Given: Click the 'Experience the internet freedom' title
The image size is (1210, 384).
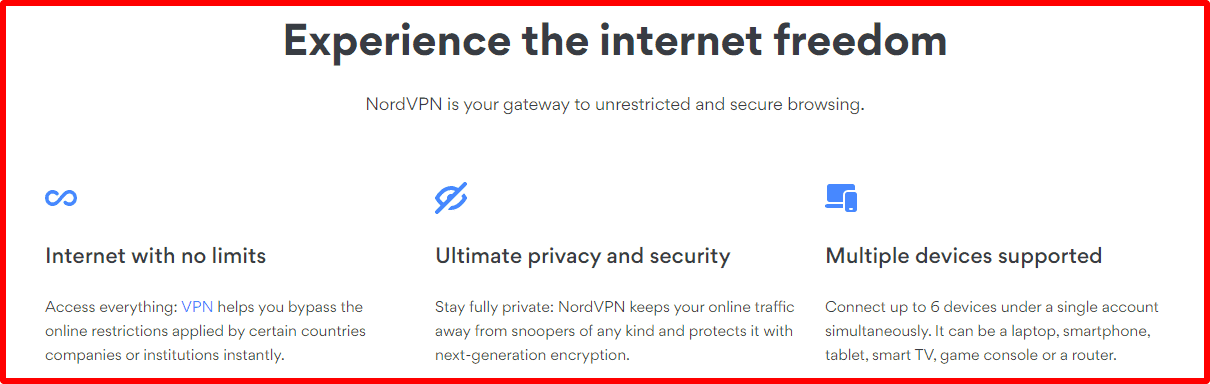Looking at the screenshot, I should click(615, 41).
